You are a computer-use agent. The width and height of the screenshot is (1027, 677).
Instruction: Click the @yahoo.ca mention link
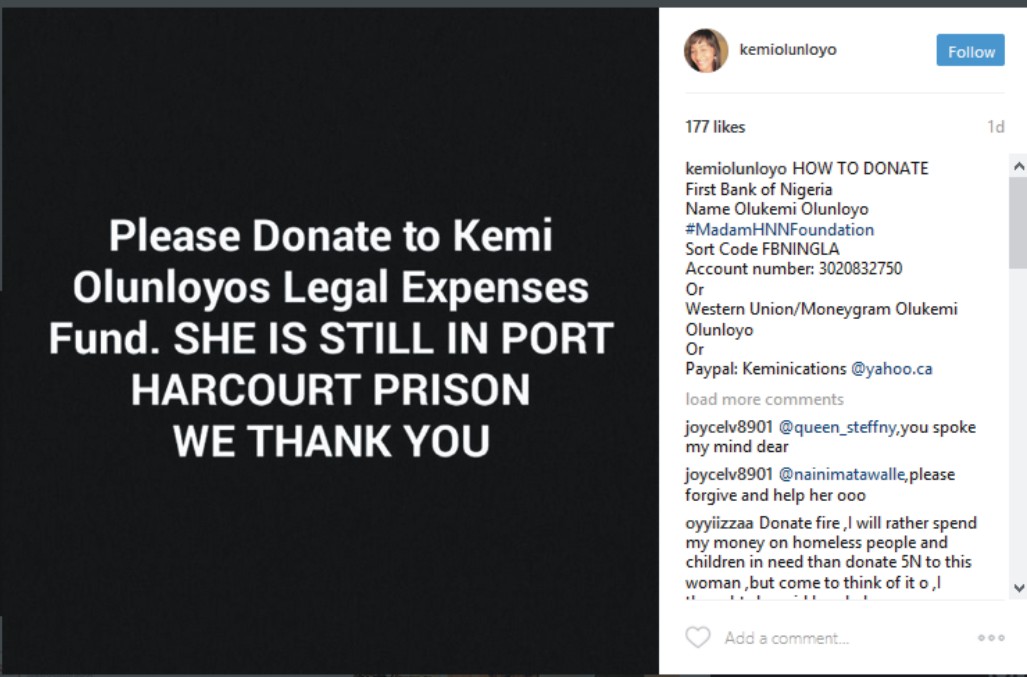click(891, 368)
